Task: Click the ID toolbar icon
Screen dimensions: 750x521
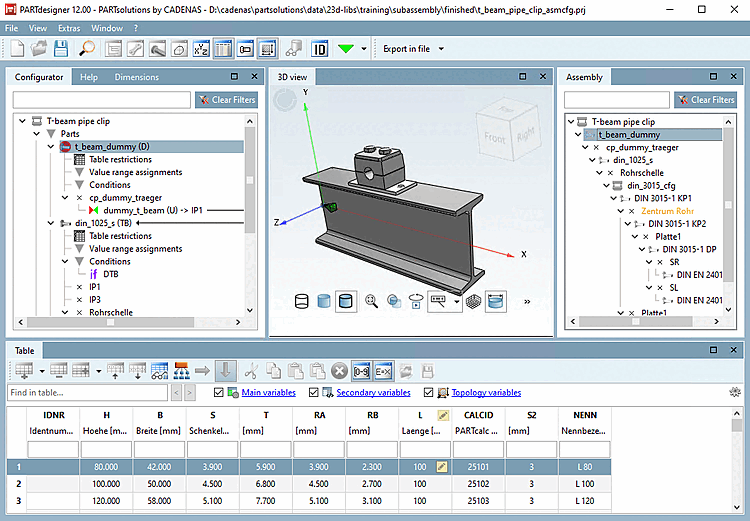Action: (x=320, y=48)
